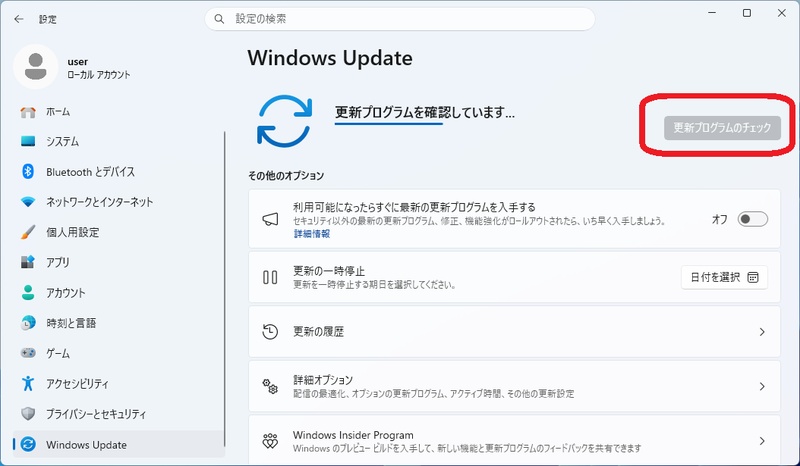Open the 日付を選択 pause date dropdown

[724, 277]
